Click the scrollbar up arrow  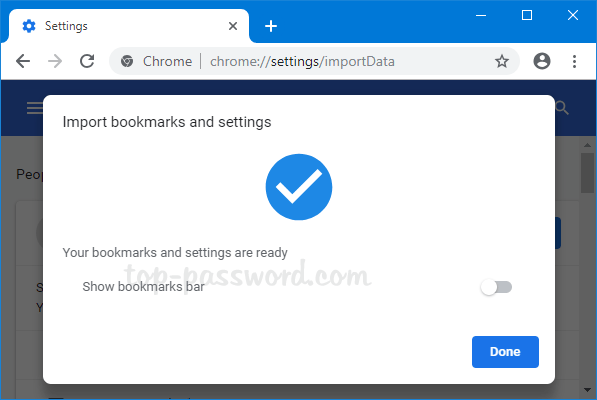tap(587, 145)
